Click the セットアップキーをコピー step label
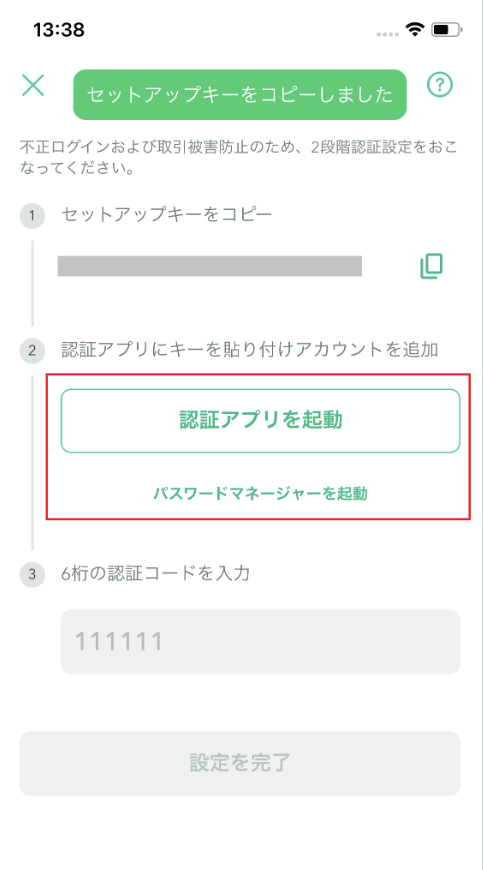The width and height of the screenshot is (483, 870). (166, 215)
